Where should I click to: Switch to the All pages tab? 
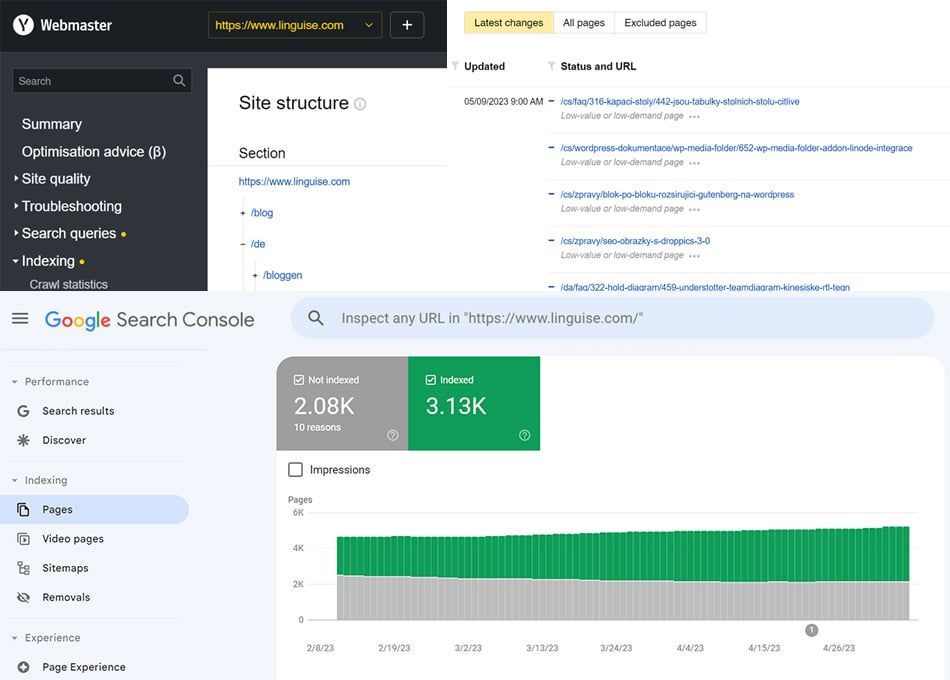click(583, 23)
